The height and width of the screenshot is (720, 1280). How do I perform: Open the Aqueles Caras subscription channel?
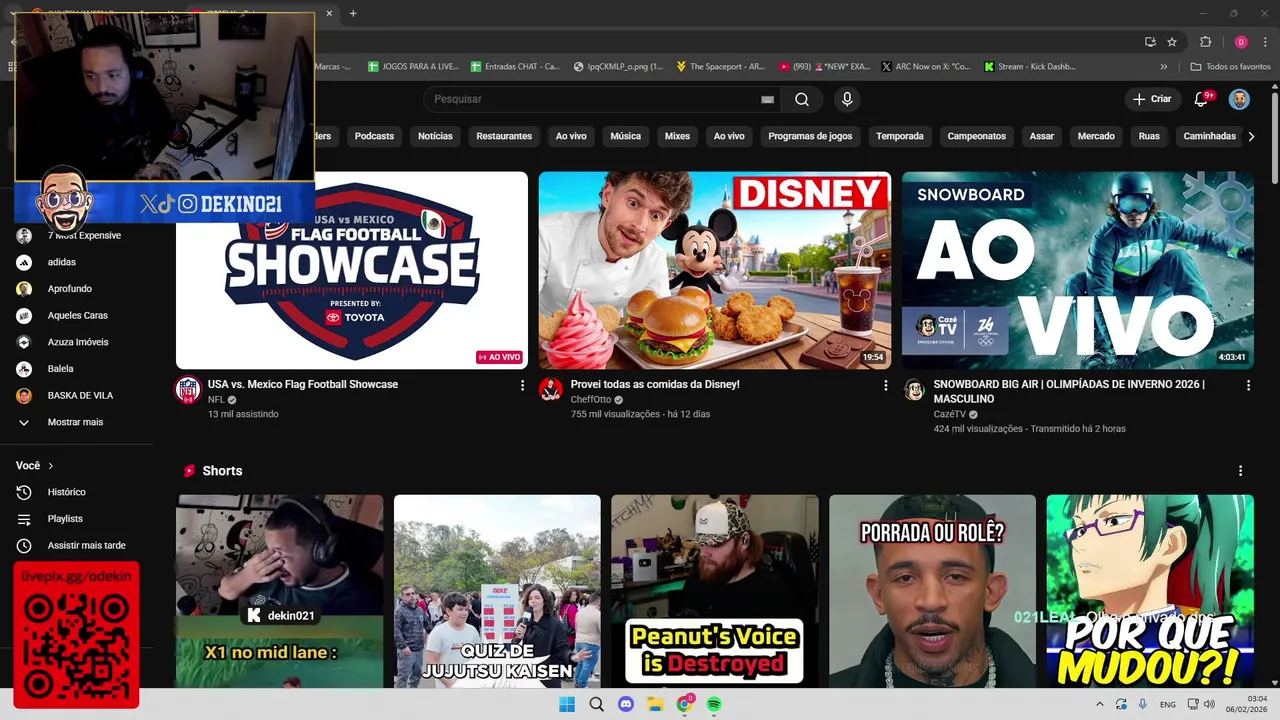(77, 316)
